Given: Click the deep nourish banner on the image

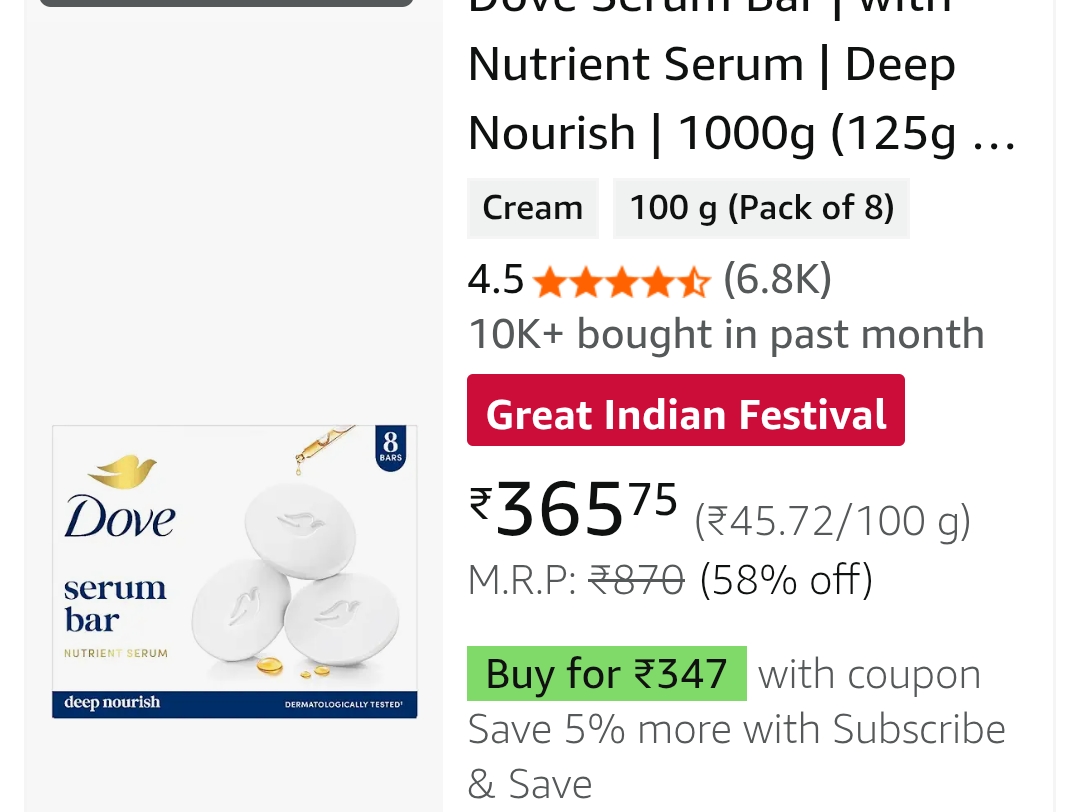Looking at the screenshot, I should point(234,703).
